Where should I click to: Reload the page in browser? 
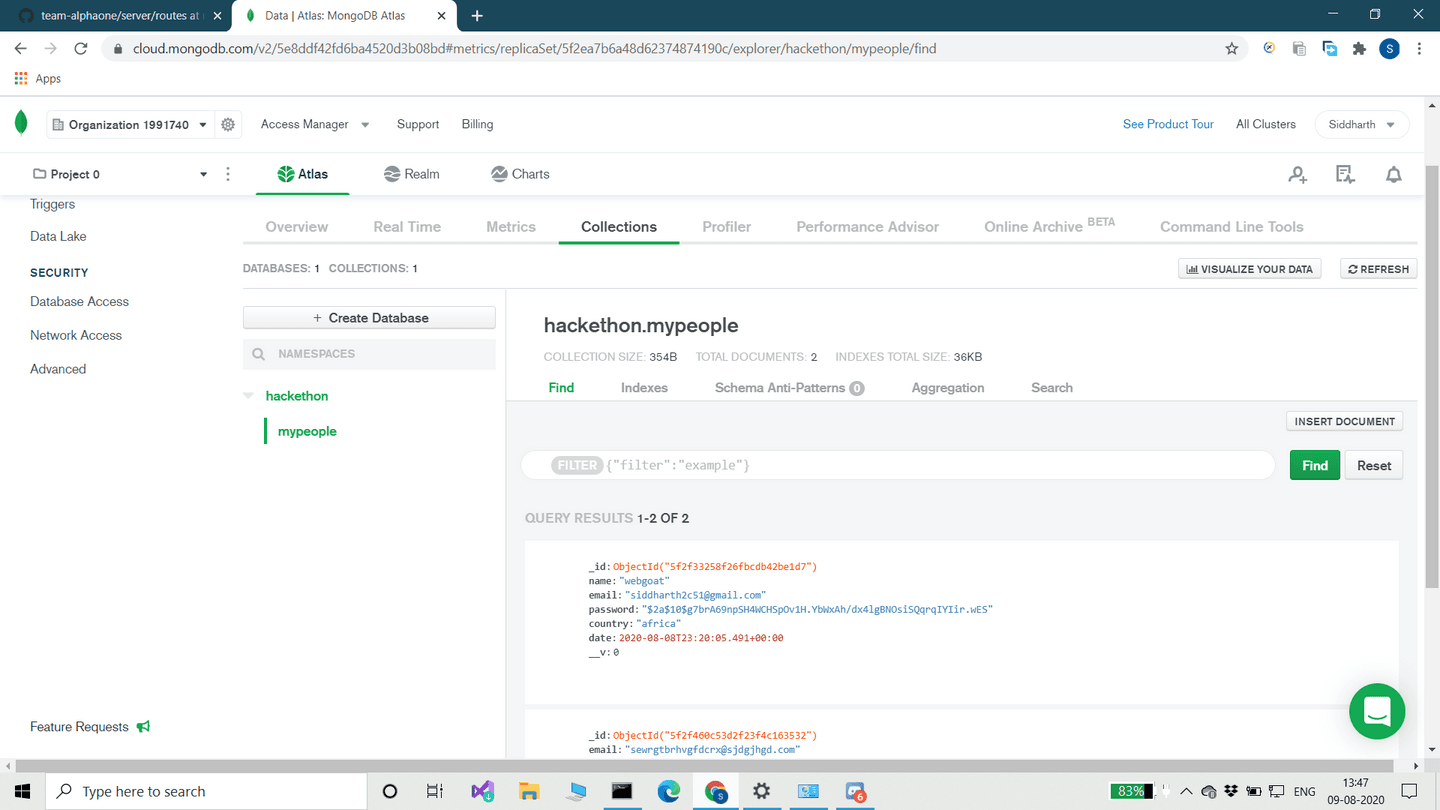coord(81,48)
